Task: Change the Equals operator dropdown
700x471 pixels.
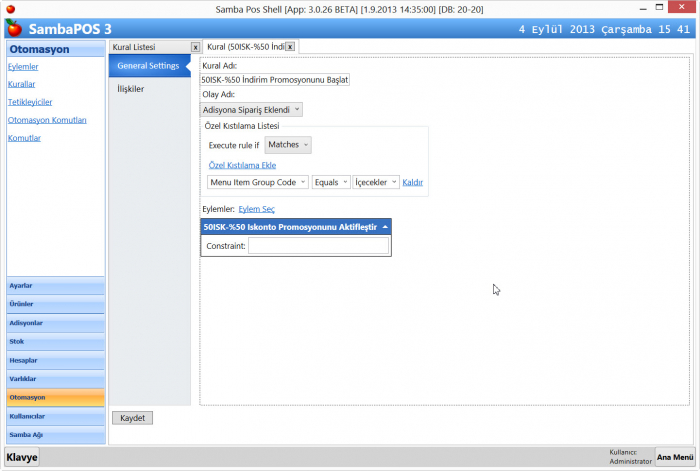Action: pyautogui.click(x=330, y=182)
